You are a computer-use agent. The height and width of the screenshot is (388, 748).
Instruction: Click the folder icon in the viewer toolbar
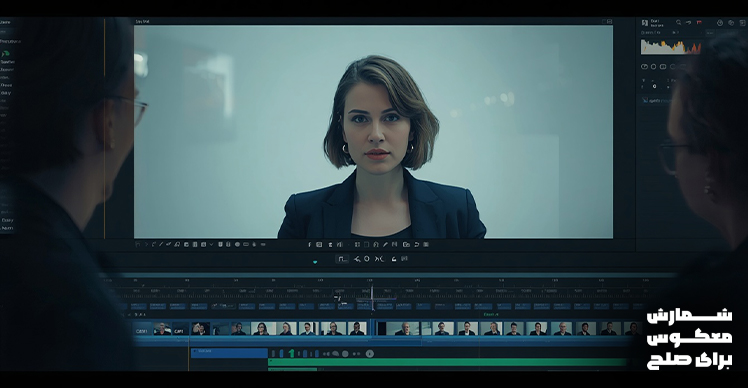[406, 244]
